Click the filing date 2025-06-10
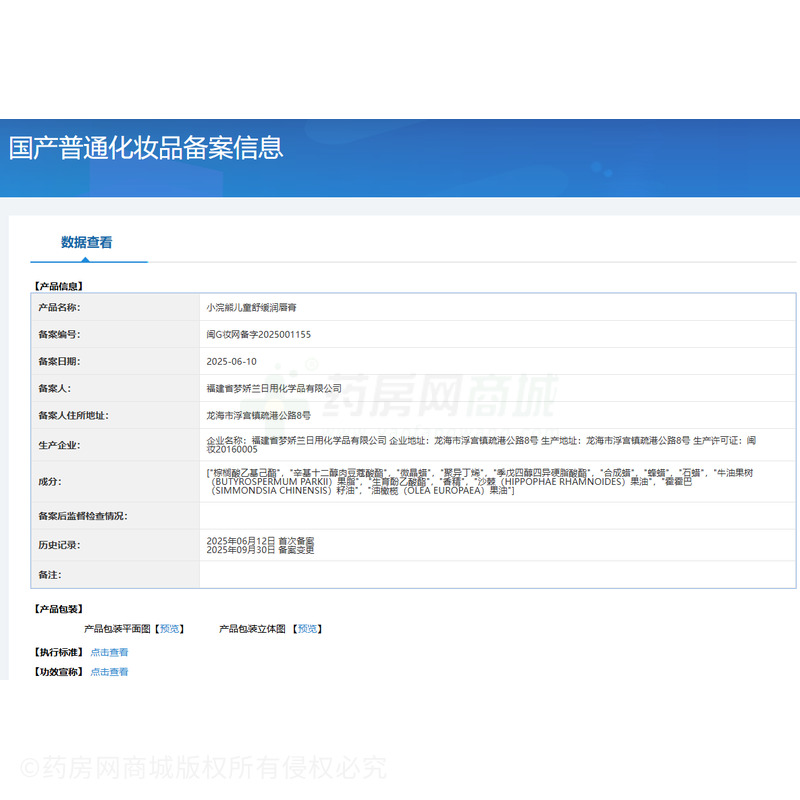The width and height of the screenshot is (800, 800). (x=231, y=362)
